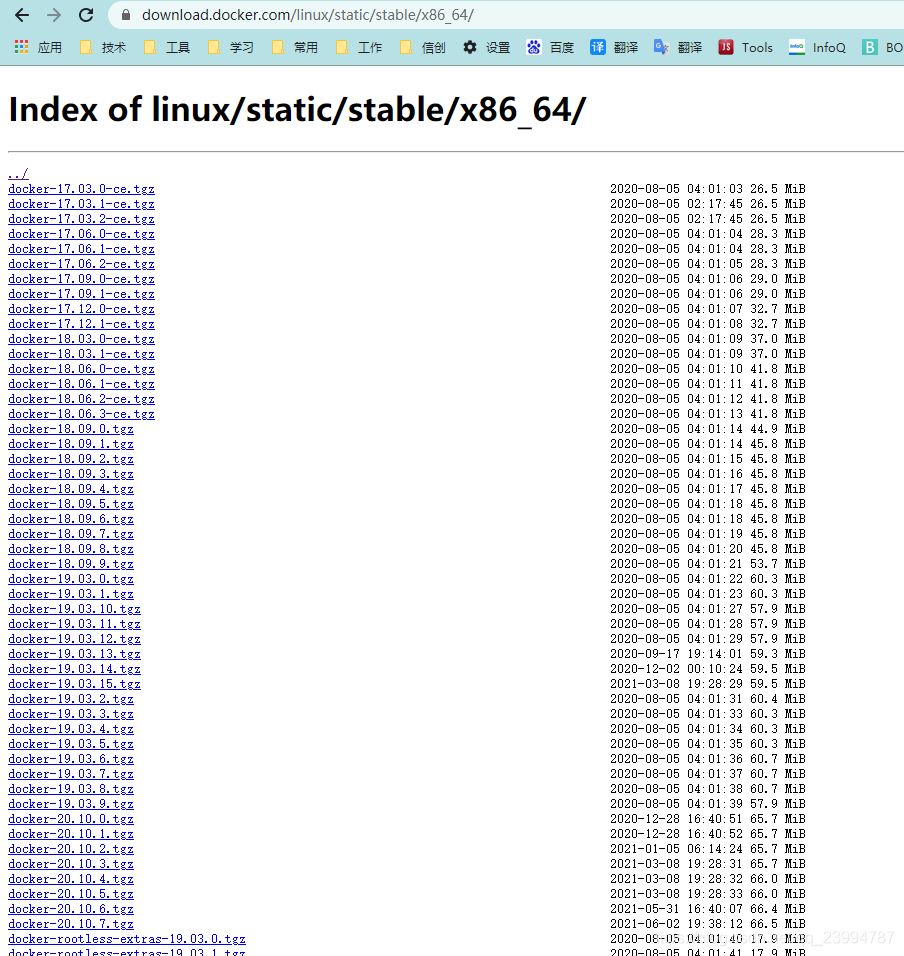Click the 2020-09-17 19:14:01 timestamp text
Image resolution: width=904 pixels, height=956 pixels.
676,654
